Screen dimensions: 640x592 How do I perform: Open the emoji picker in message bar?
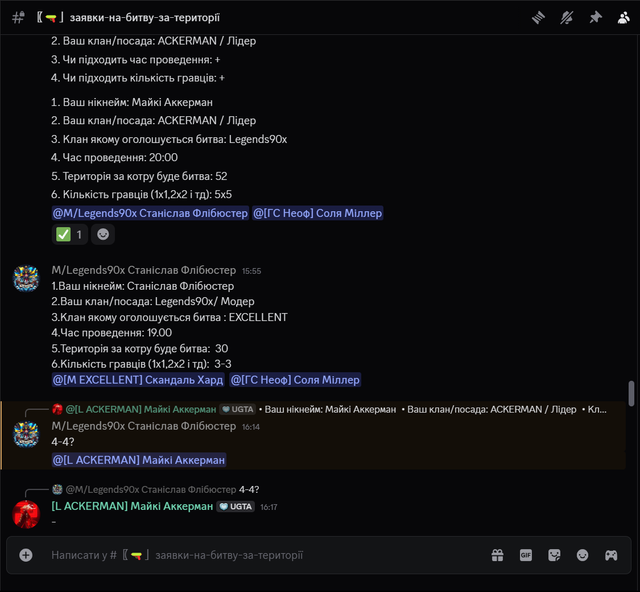[x=582, y=555]
